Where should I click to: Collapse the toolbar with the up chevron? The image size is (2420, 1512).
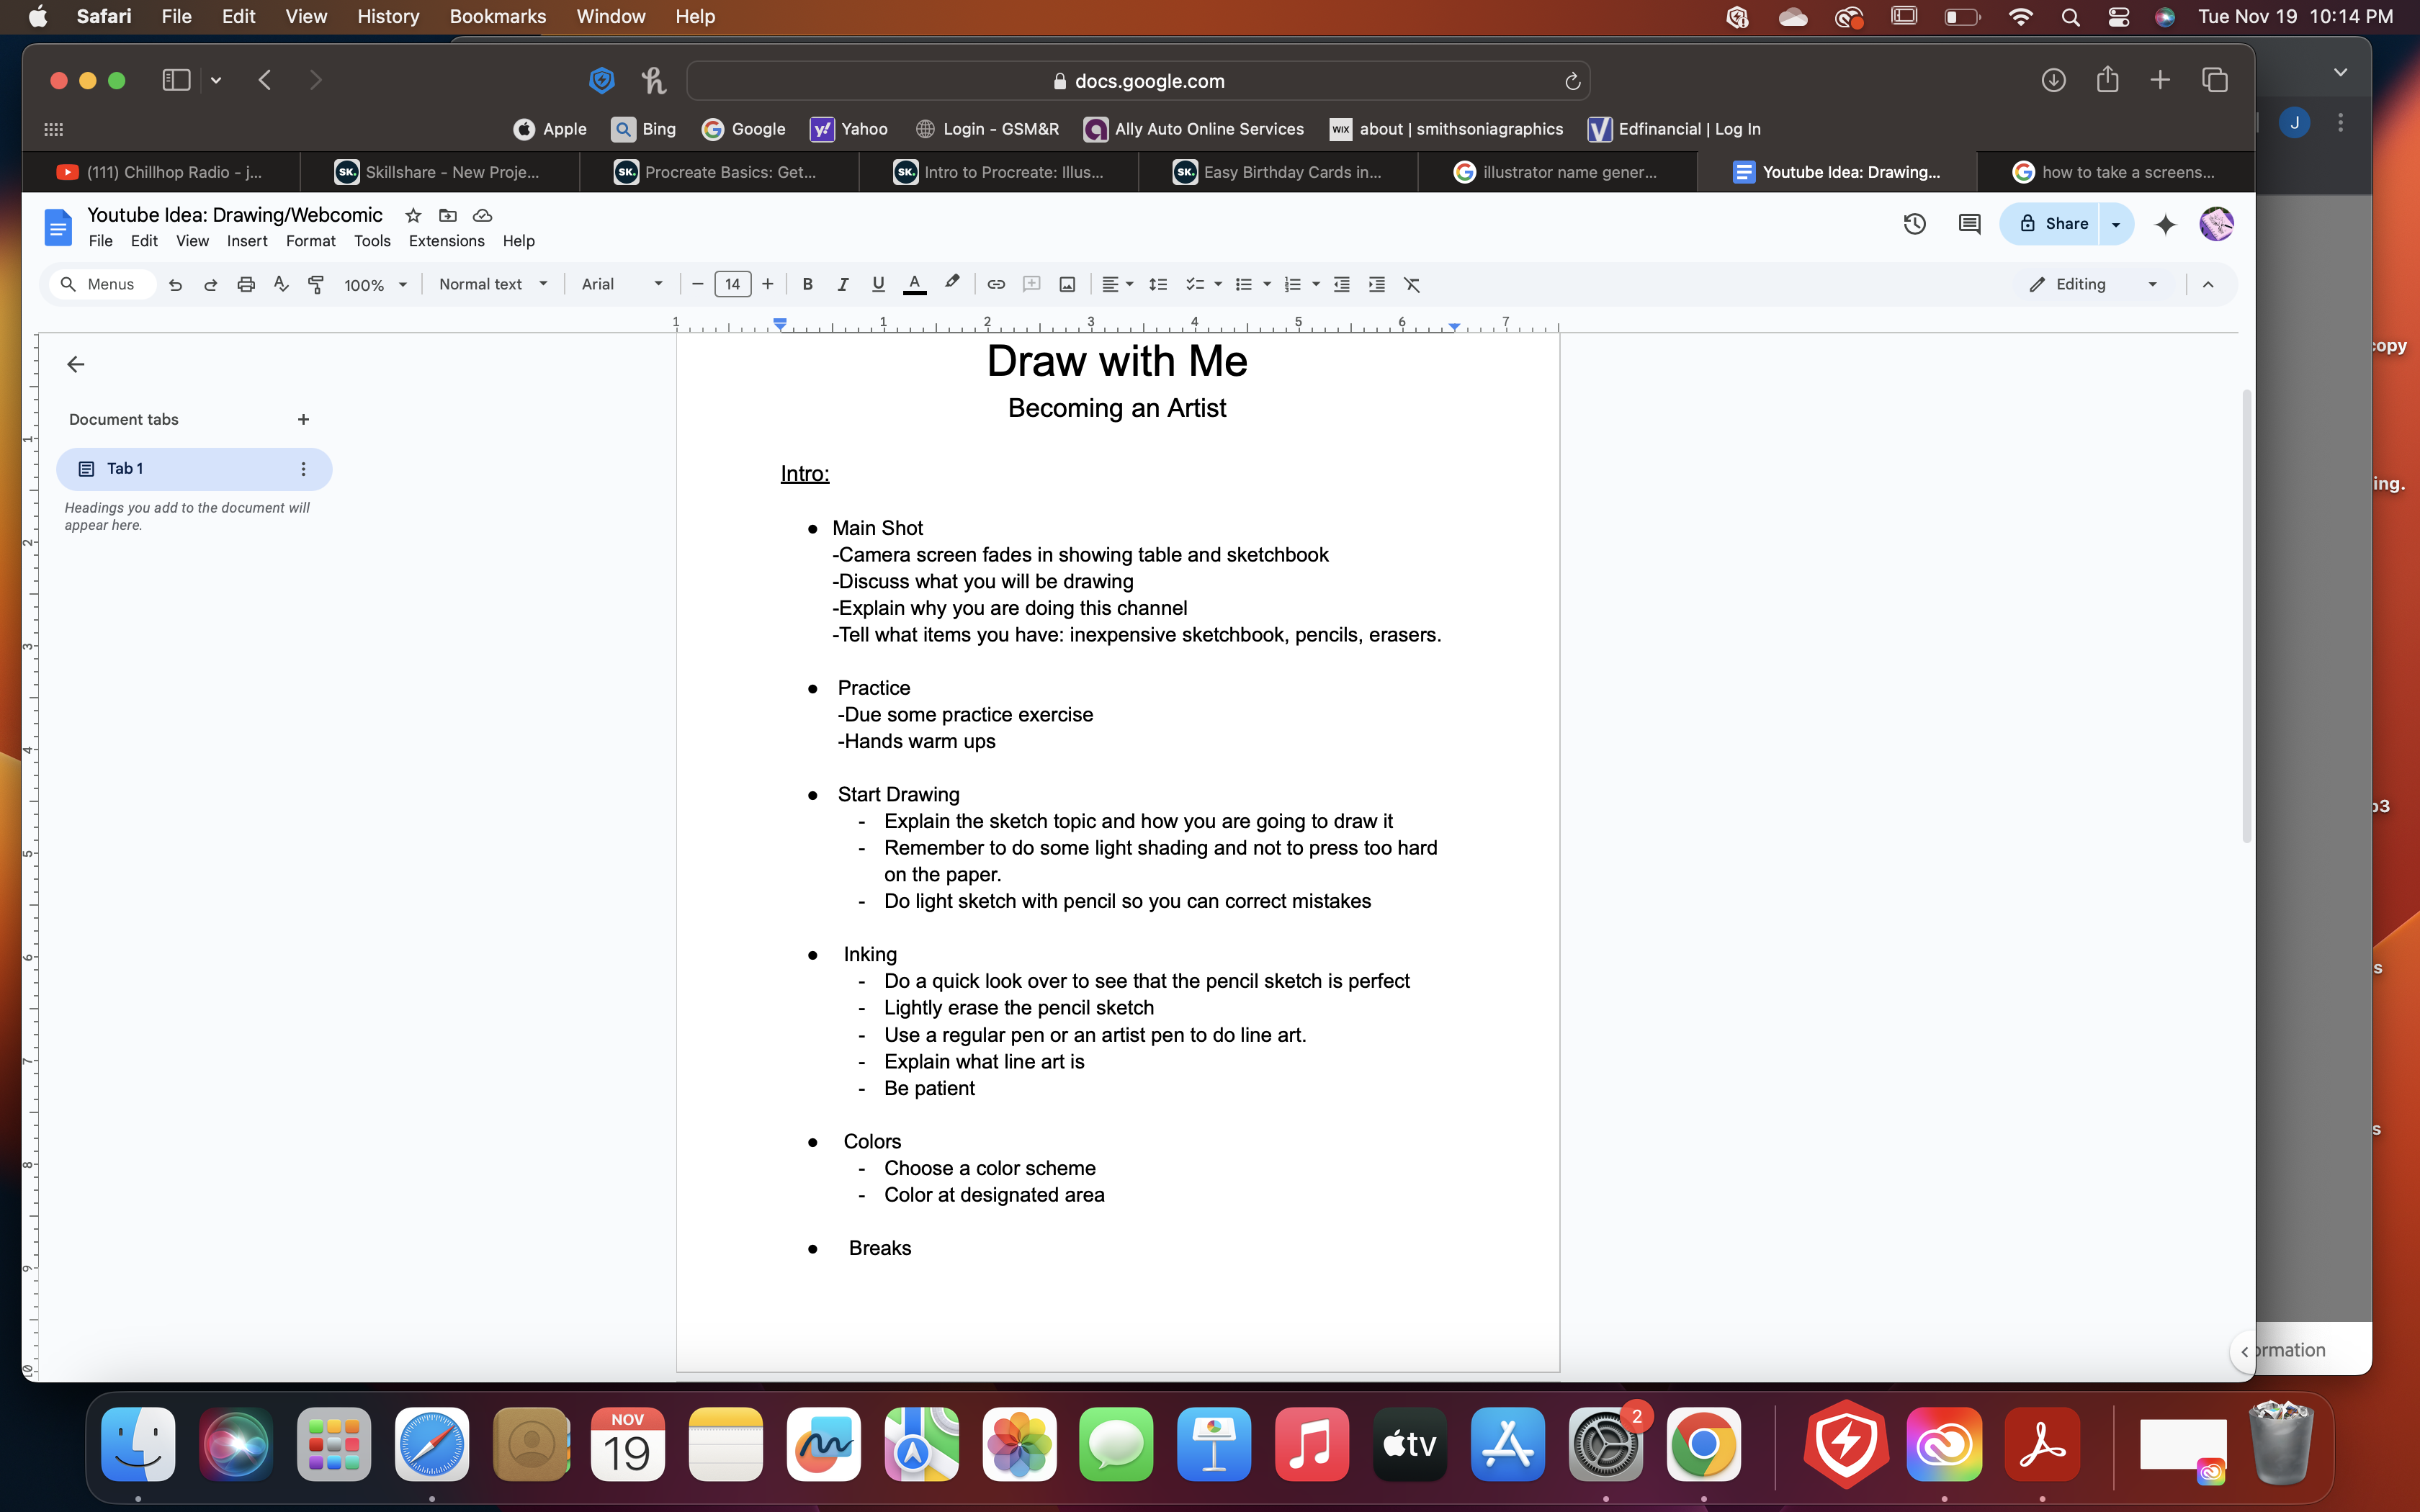2208,285
